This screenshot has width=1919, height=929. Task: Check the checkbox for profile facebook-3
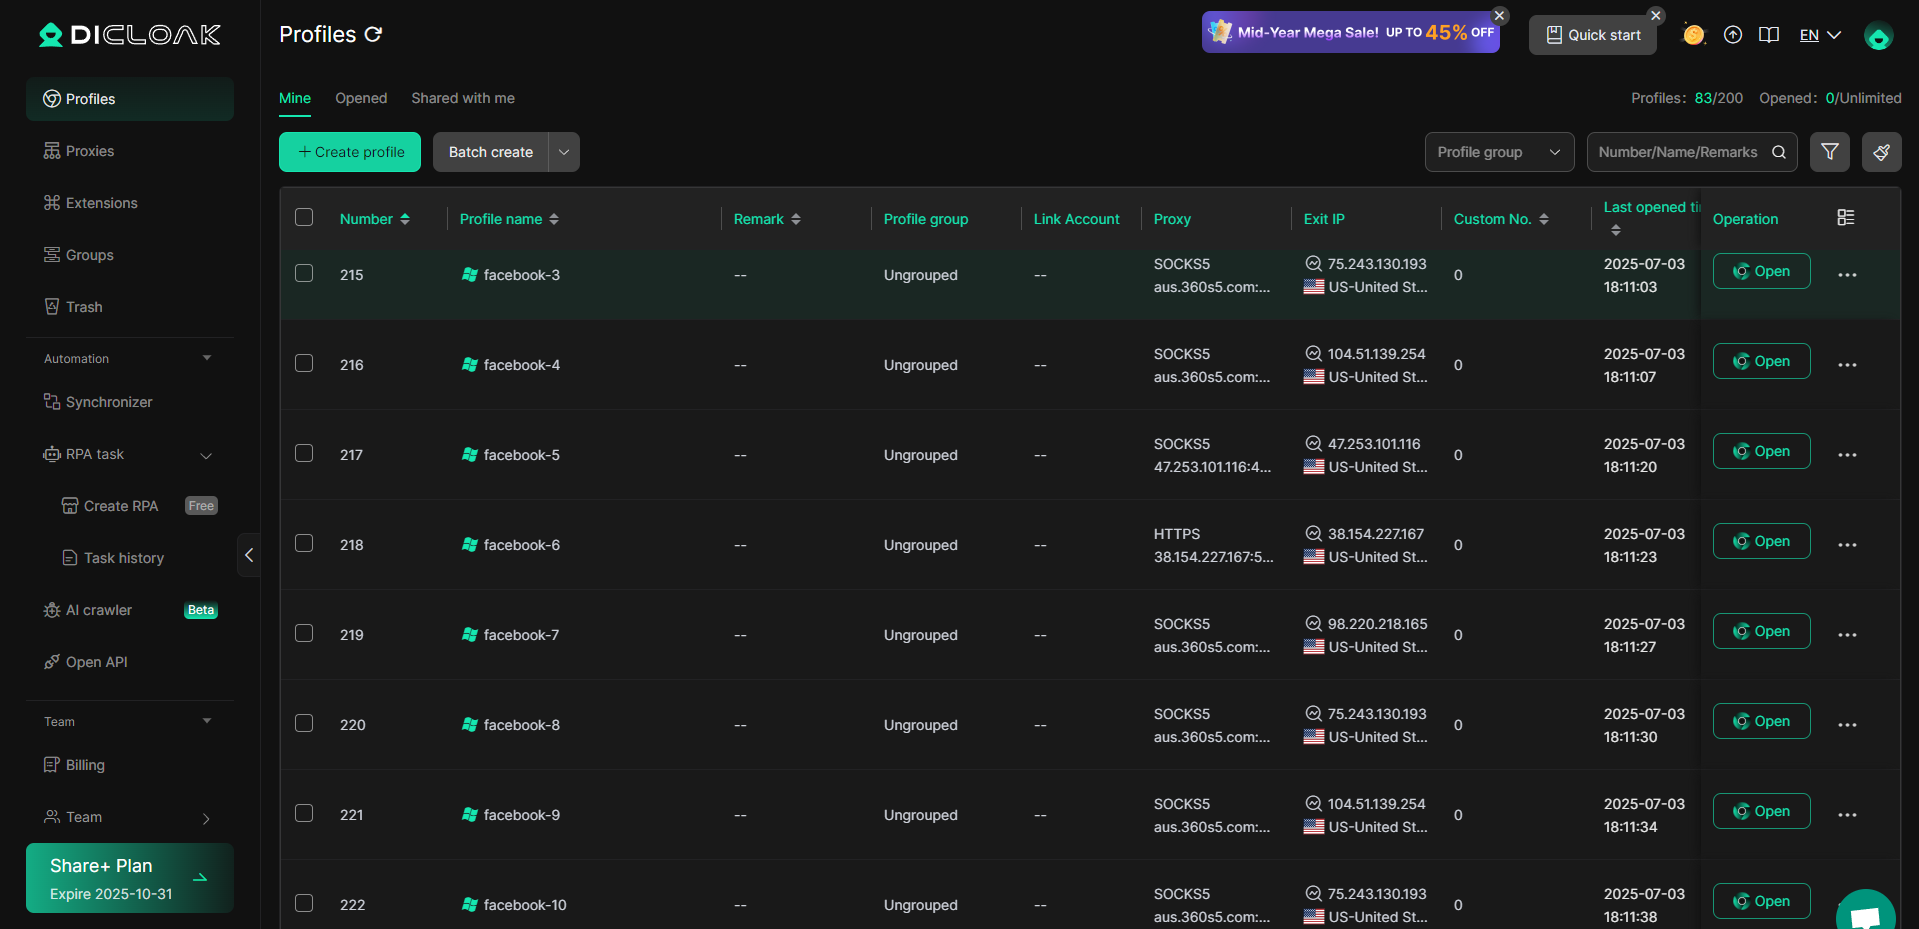[304, 273]
